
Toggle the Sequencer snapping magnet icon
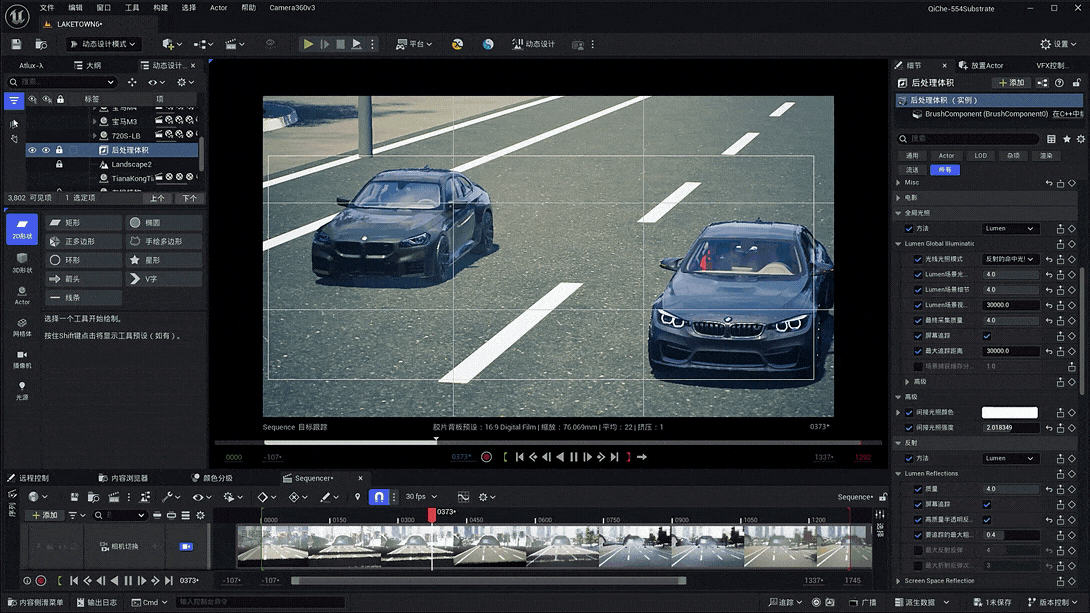[x=379, y=497]
